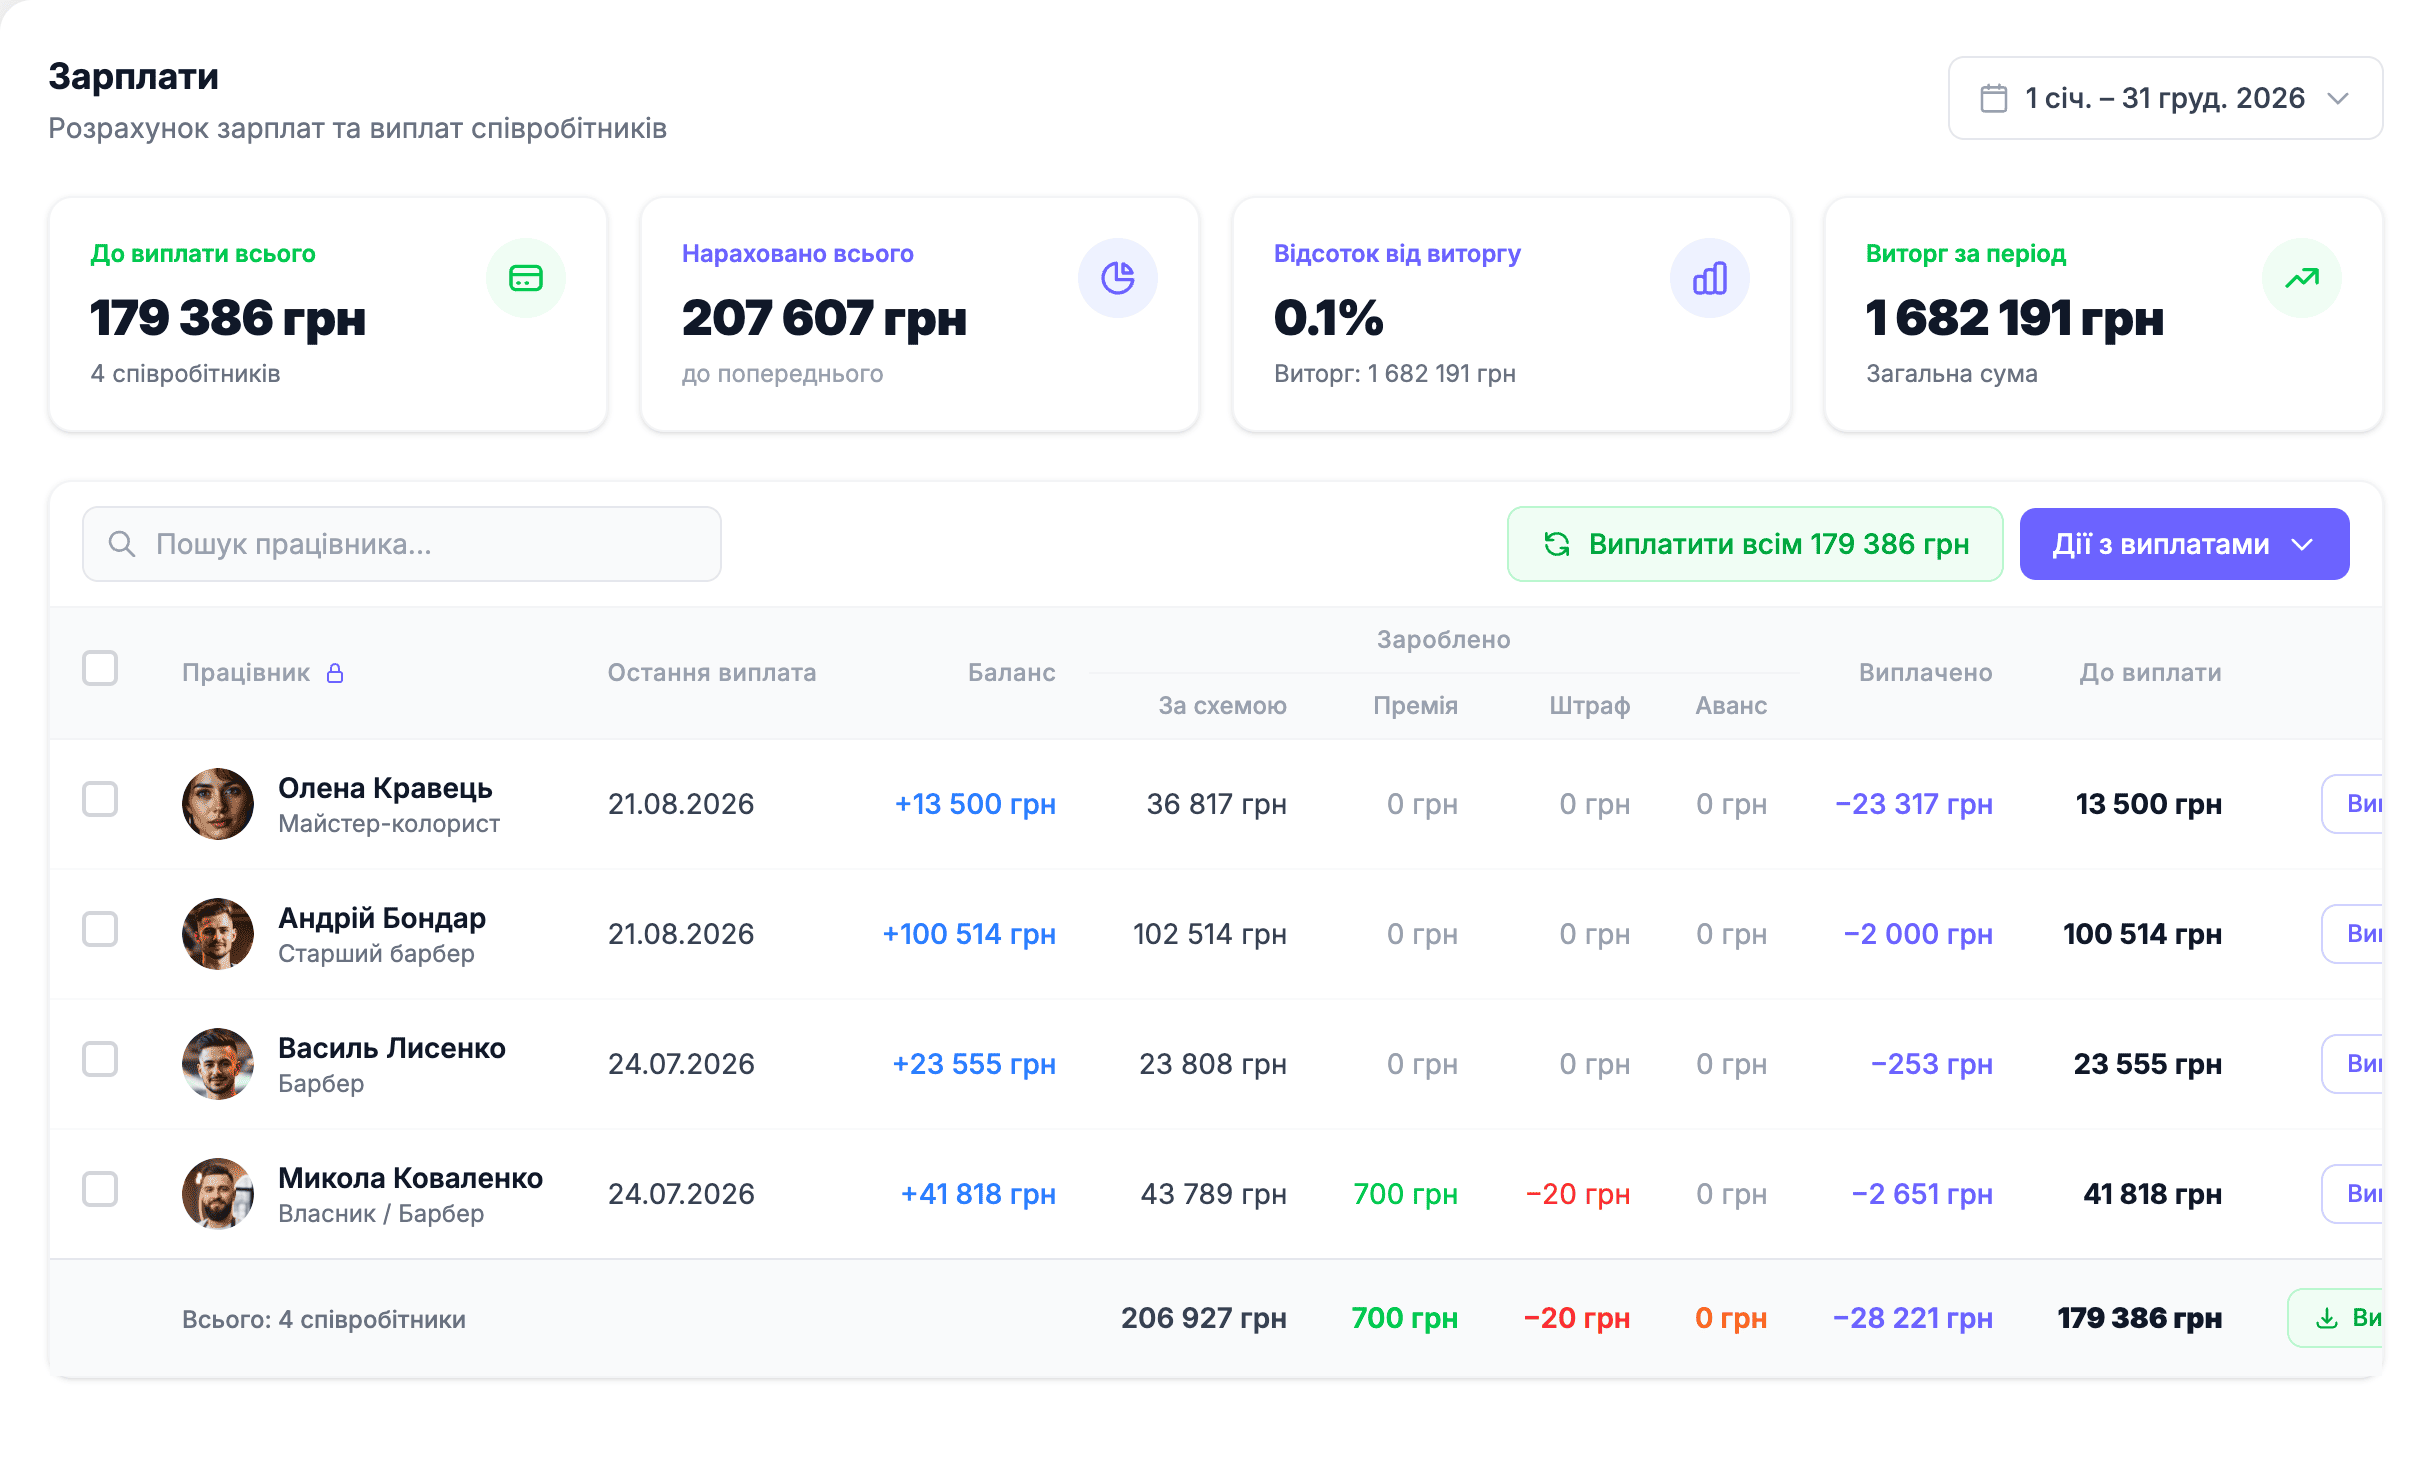The image size is (2432, 1472).
Task: Click the 'Всього: 4 співробітники' footer text
Action: [x=324, y=1320]
